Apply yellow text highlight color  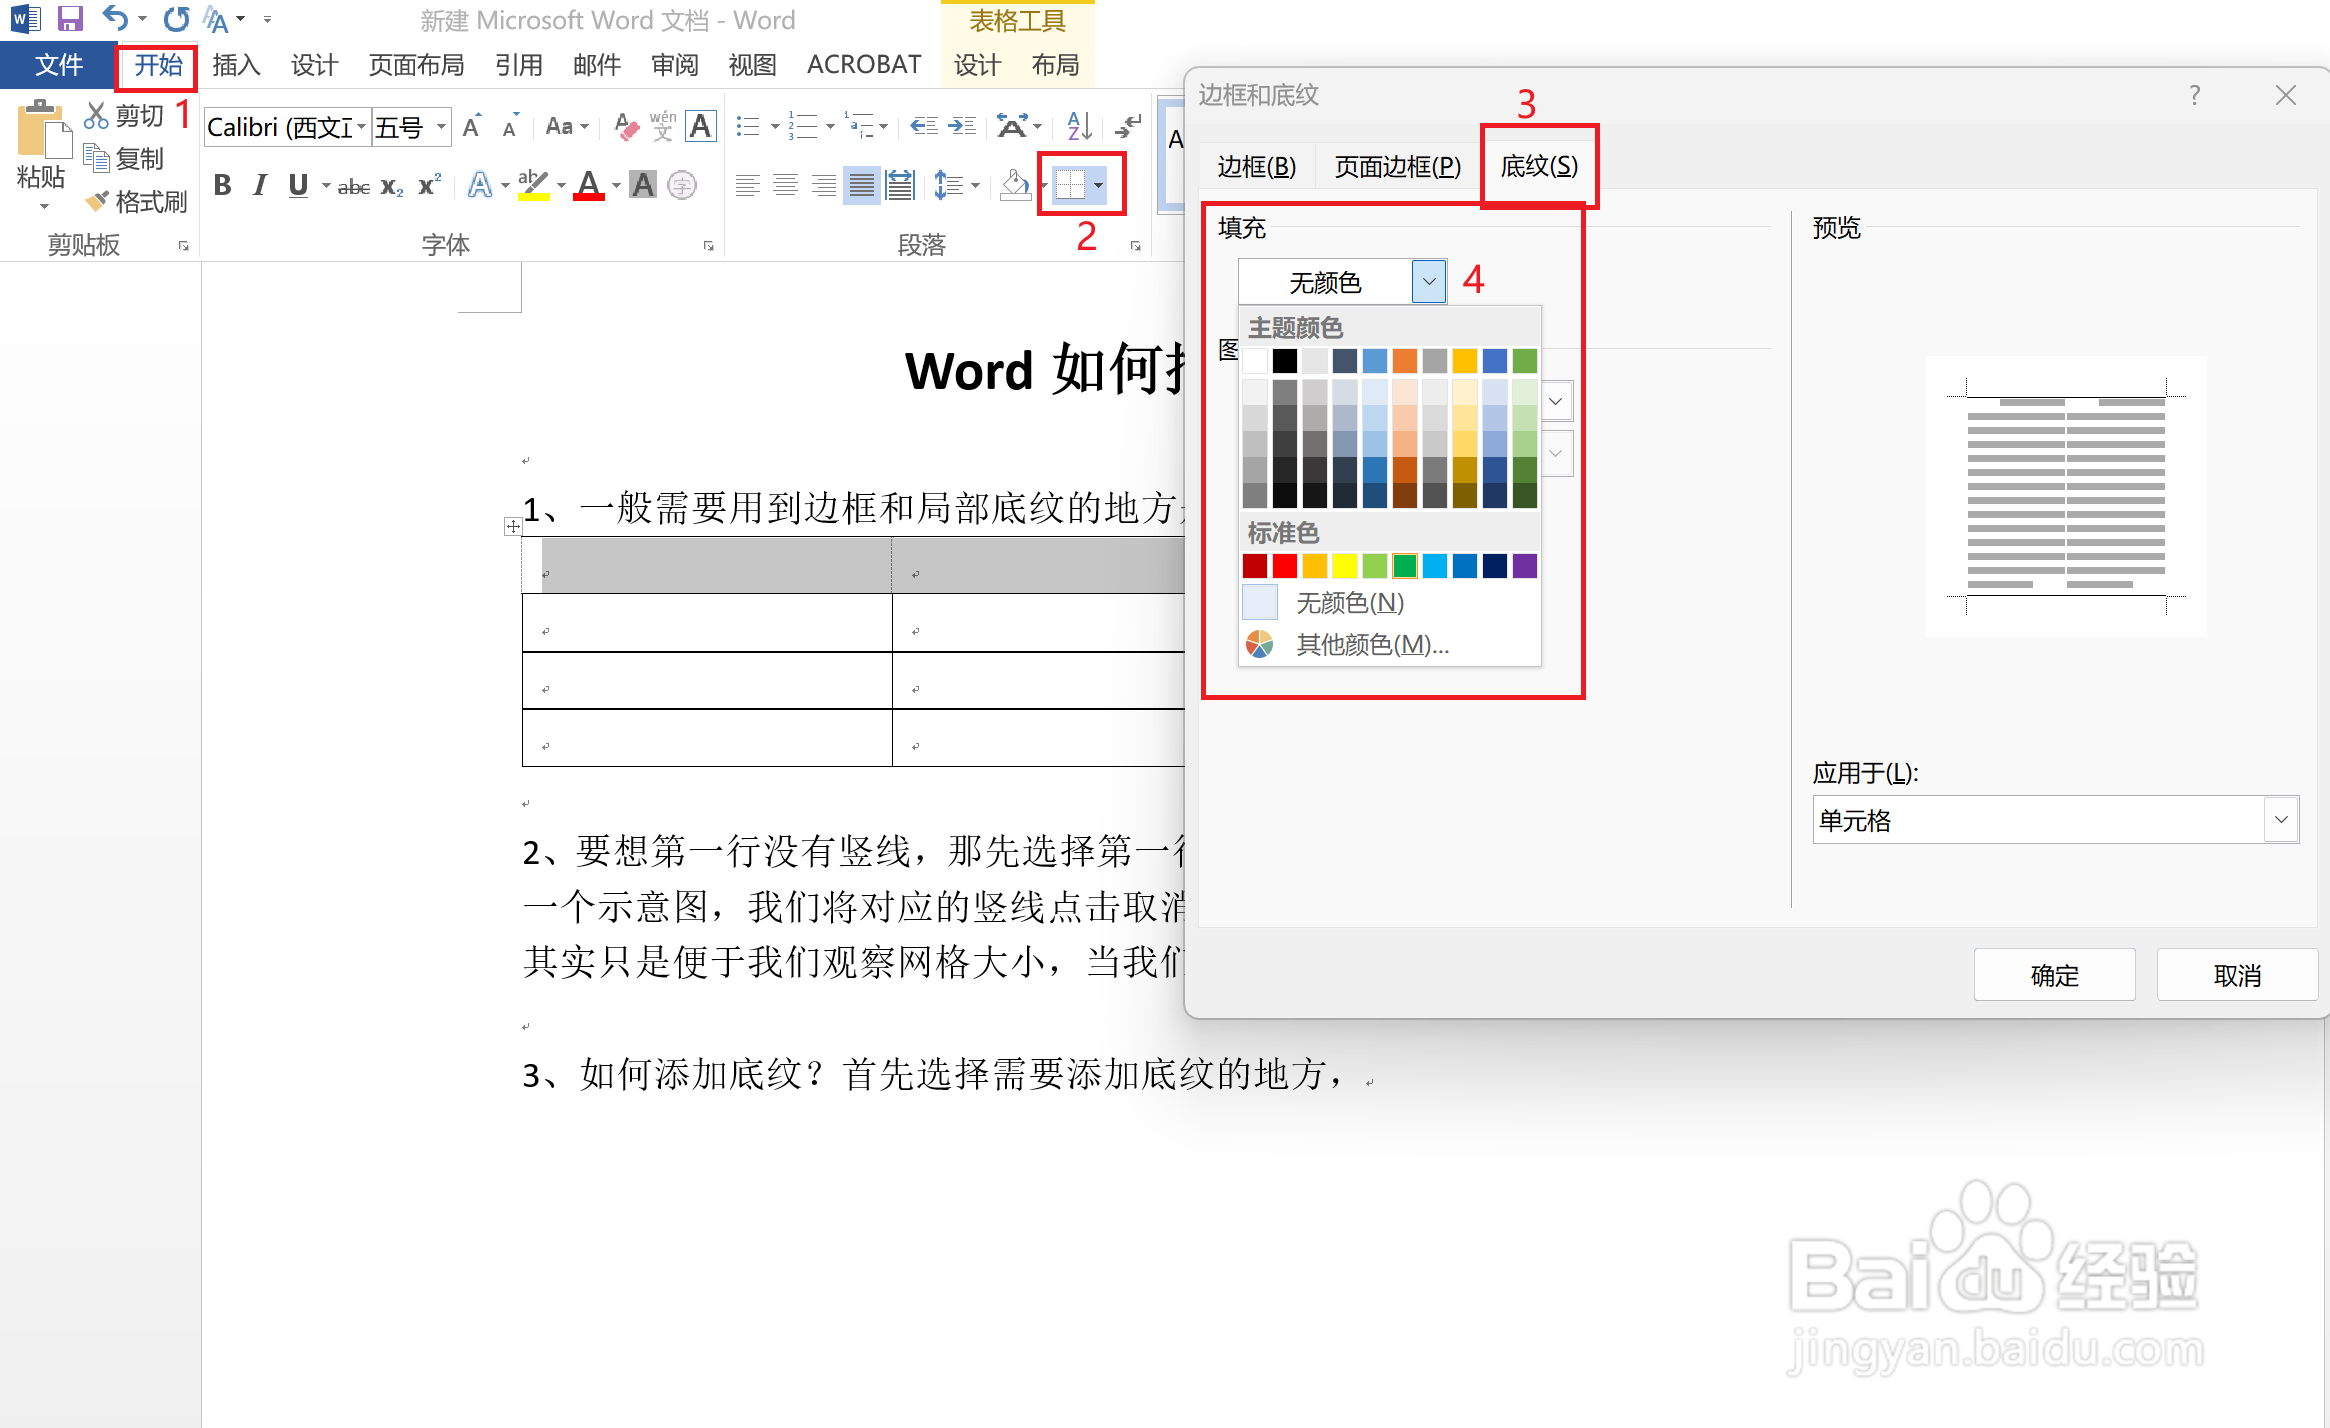coord(533,185)
